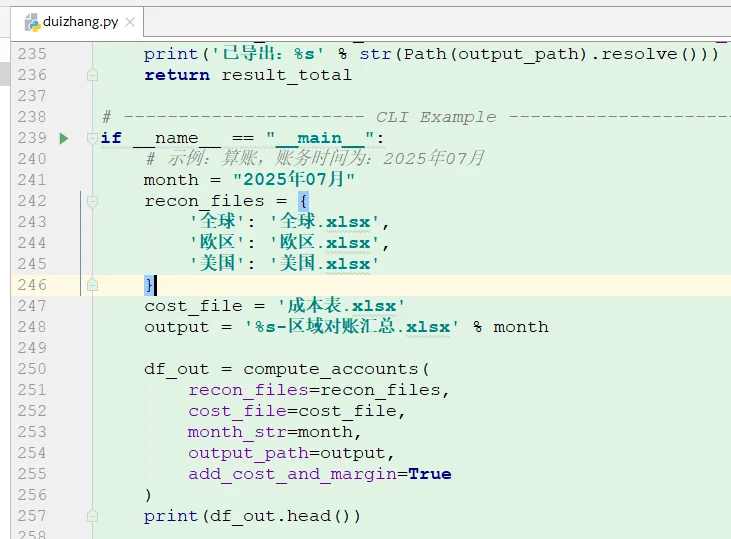Click the 'if' keyword on line 239
The image size is (731, 539).
111,138
